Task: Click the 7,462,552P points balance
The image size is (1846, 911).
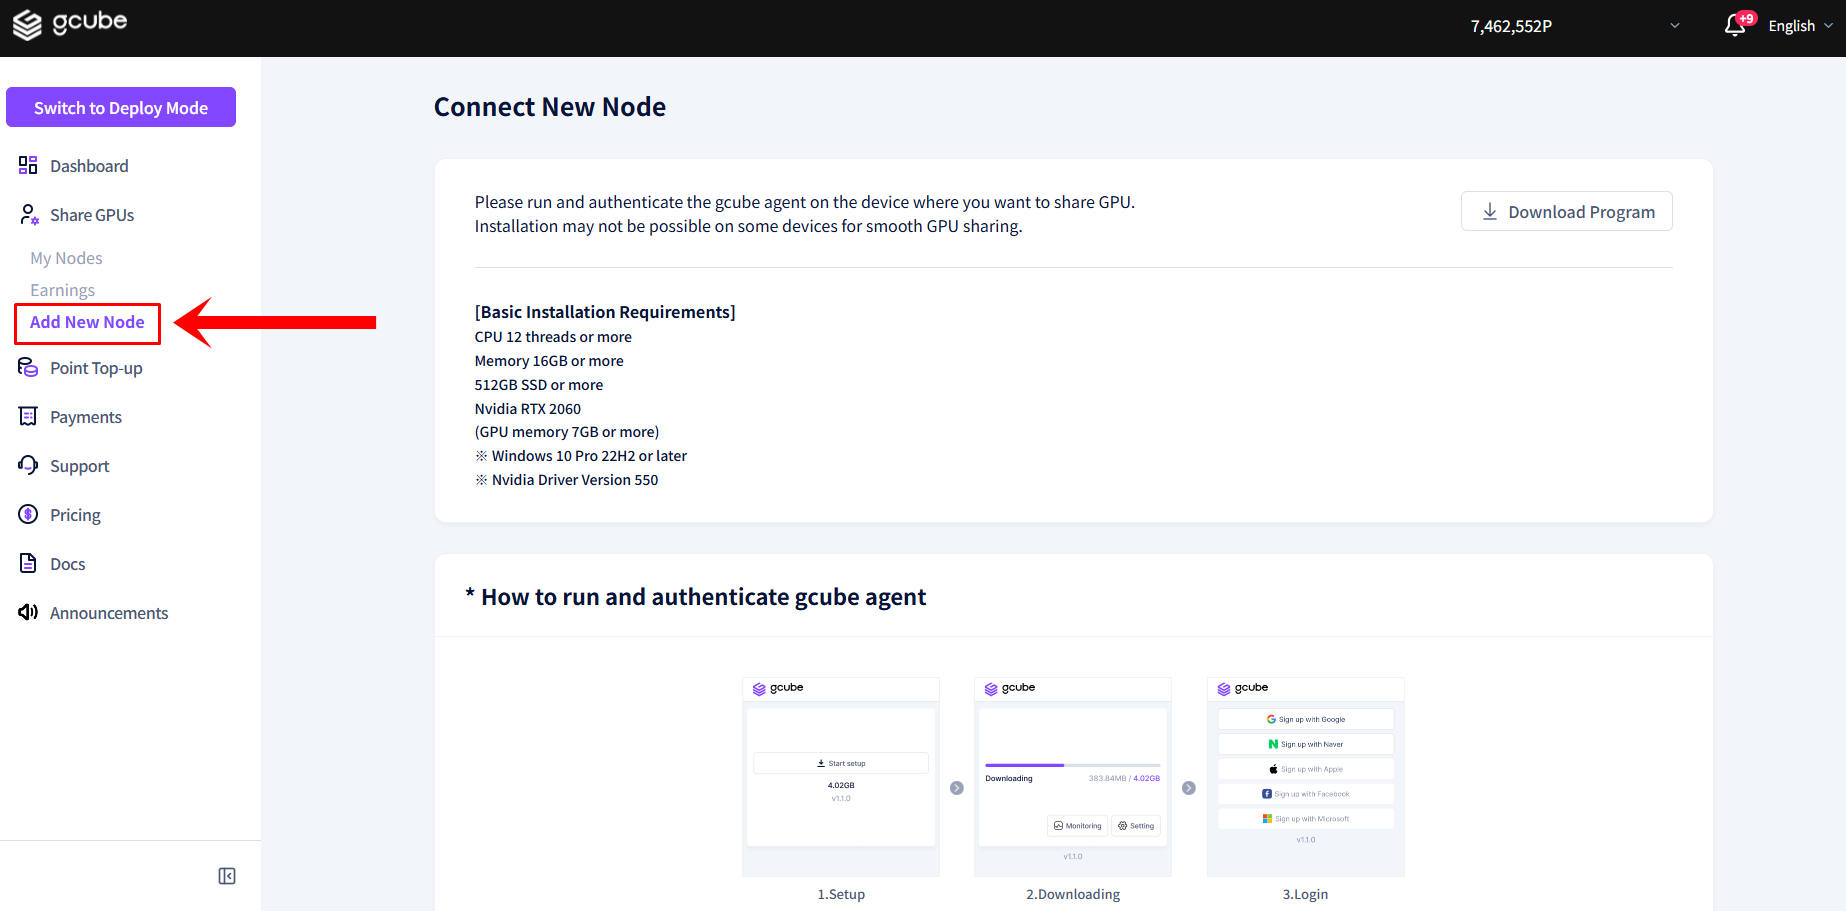Action: coord(1511,26)
